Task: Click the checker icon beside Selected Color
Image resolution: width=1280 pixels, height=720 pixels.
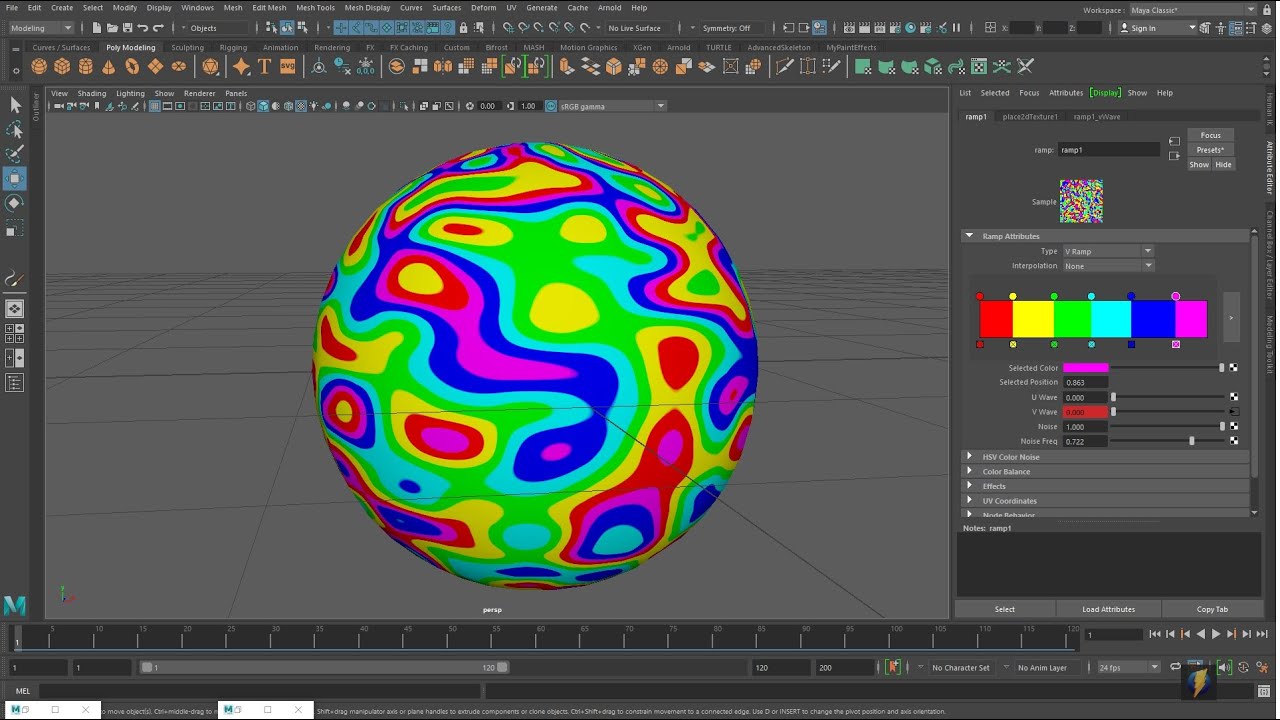Action: point(1234,368)
